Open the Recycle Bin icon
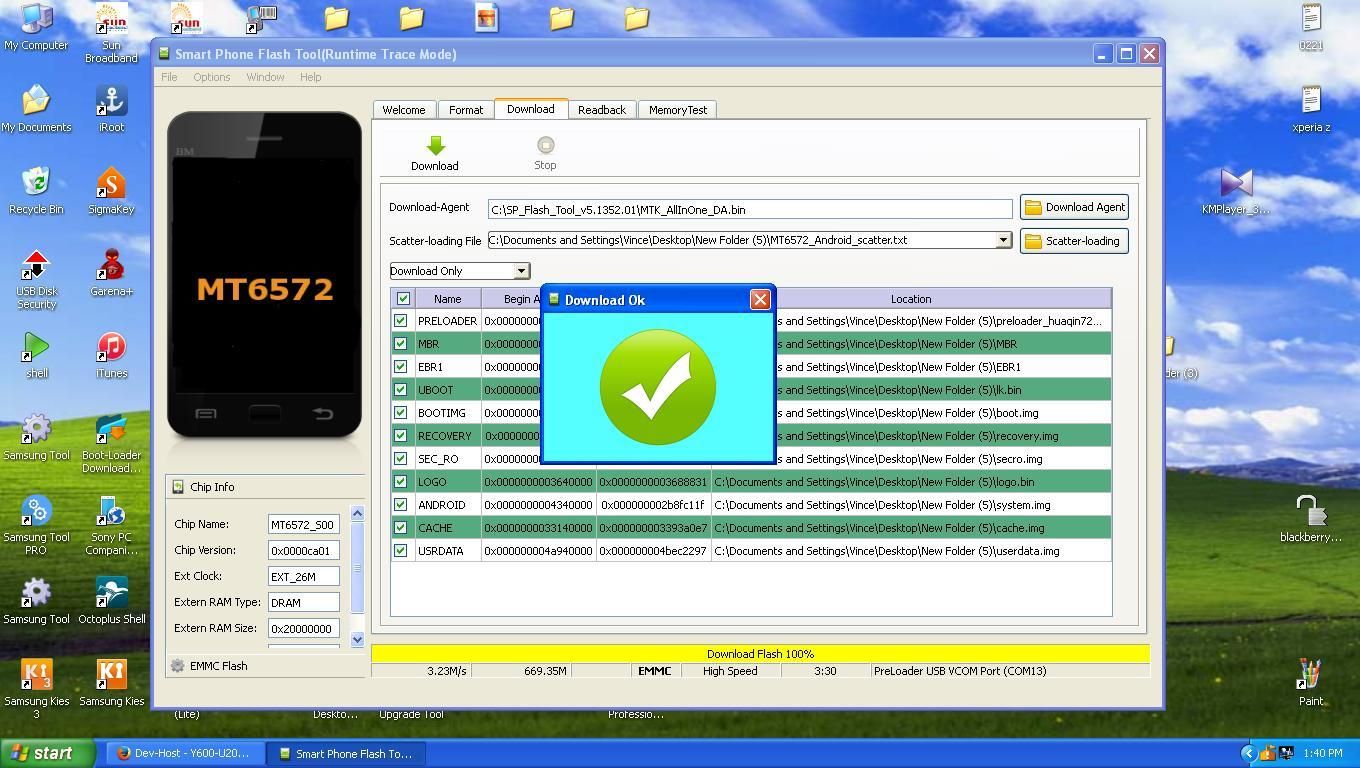The width and height of the screenshot is (1360, 768). point(36,183)
